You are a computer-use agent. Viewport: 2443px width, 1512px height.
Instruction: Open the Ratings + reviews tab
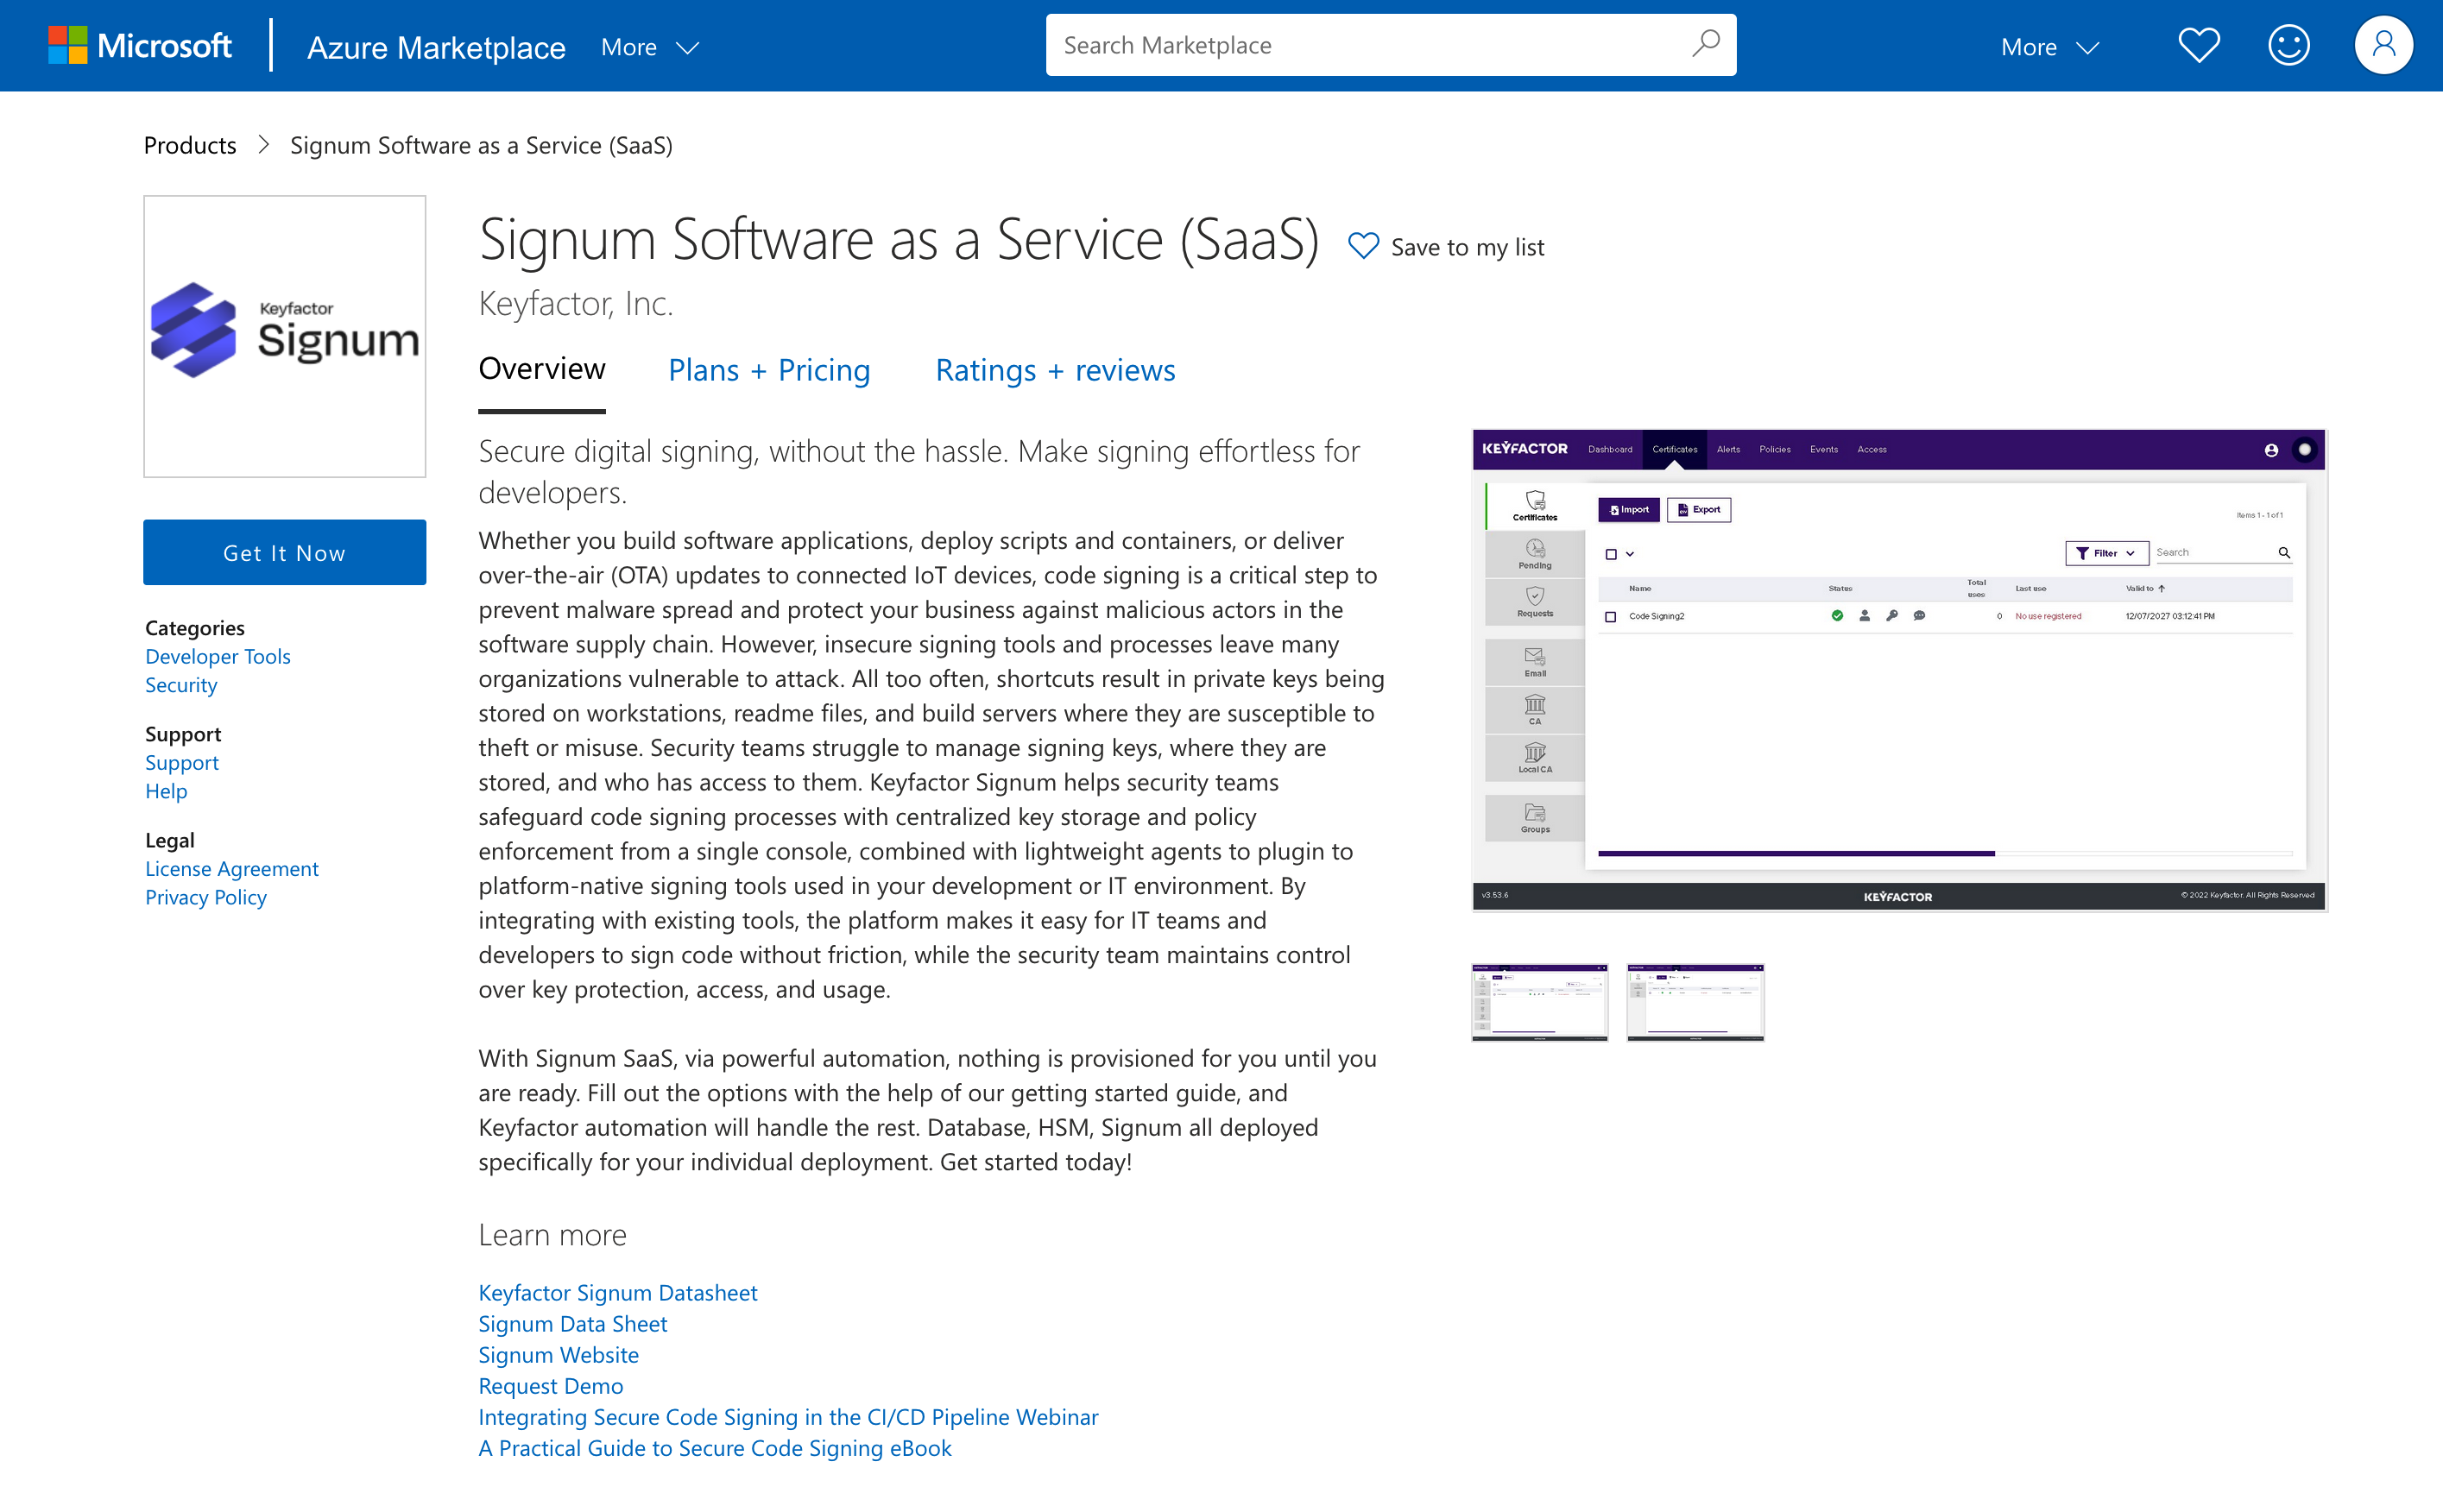click(1055, 370)
